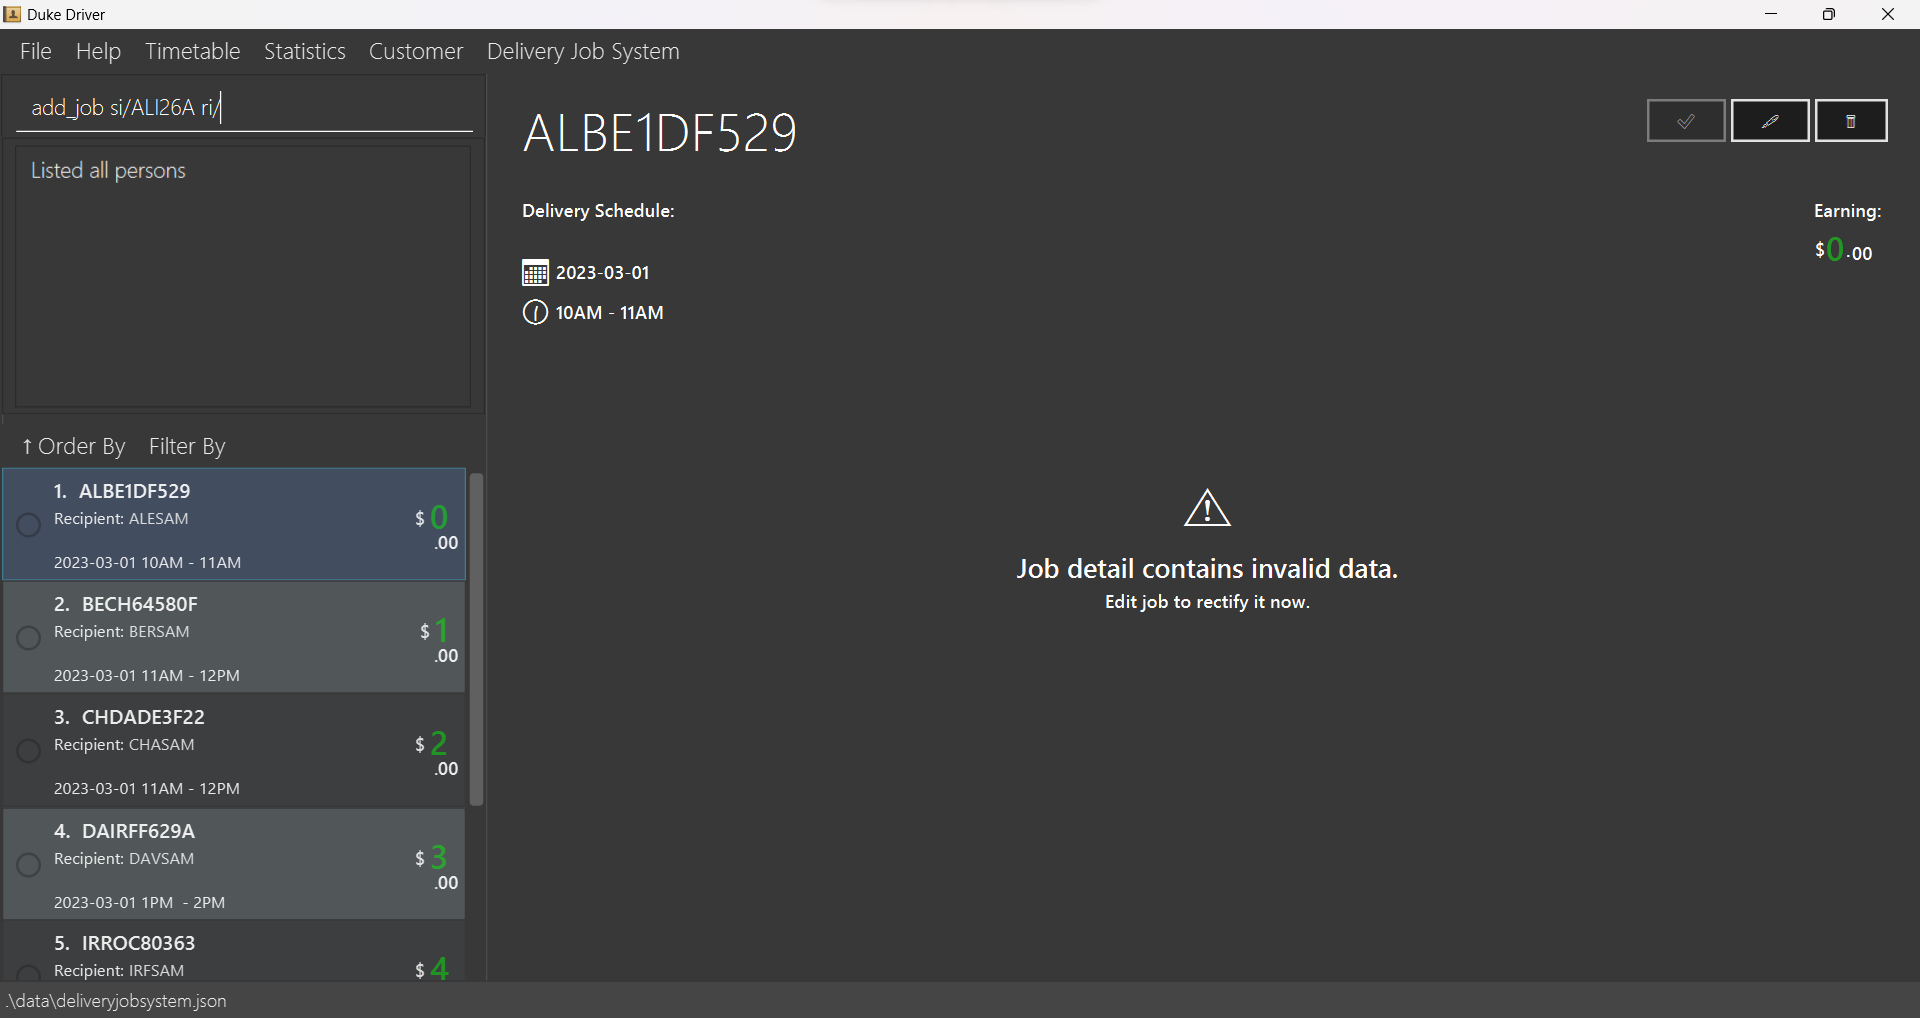Open the Delivery Job System menu
1920x1018 pixels.
coord(583,51)
